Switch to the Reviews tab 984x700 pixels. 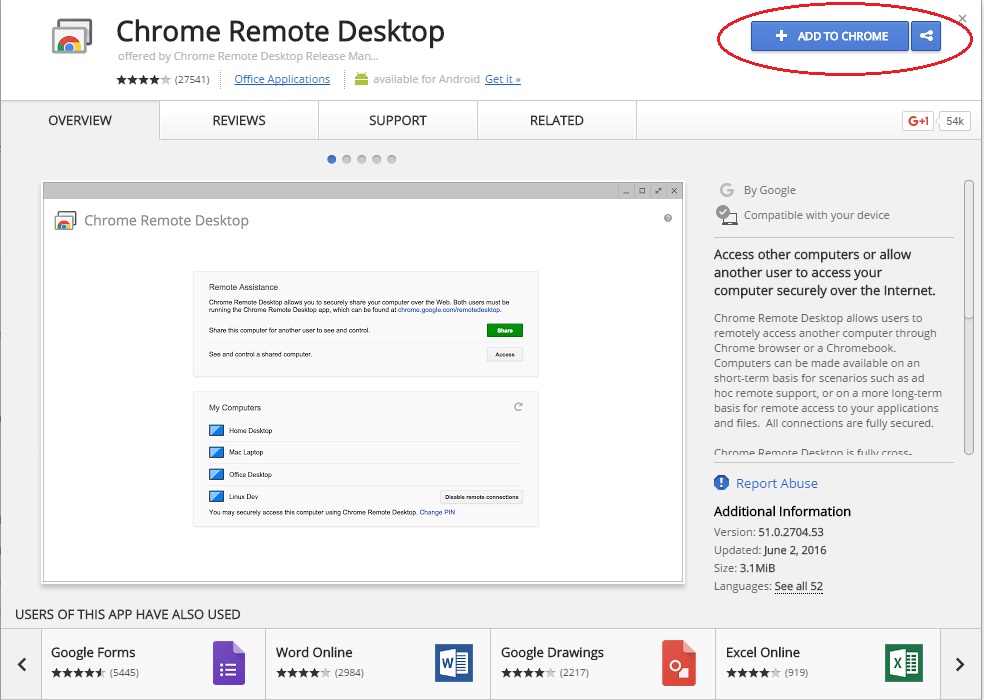pos(239,121)
